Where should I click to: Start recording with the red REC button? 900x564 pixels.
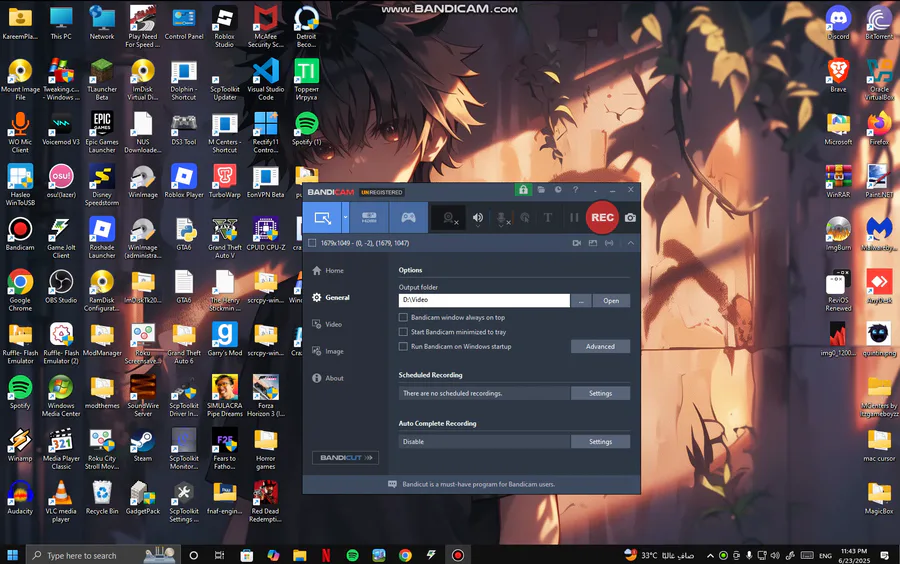click(602, 217)
